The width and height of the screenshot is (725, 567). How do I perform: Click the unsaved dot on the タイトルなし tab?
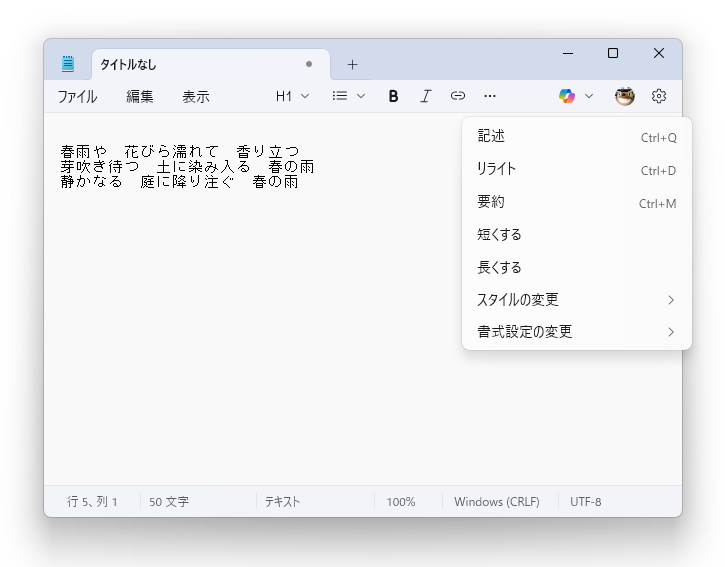309,64
